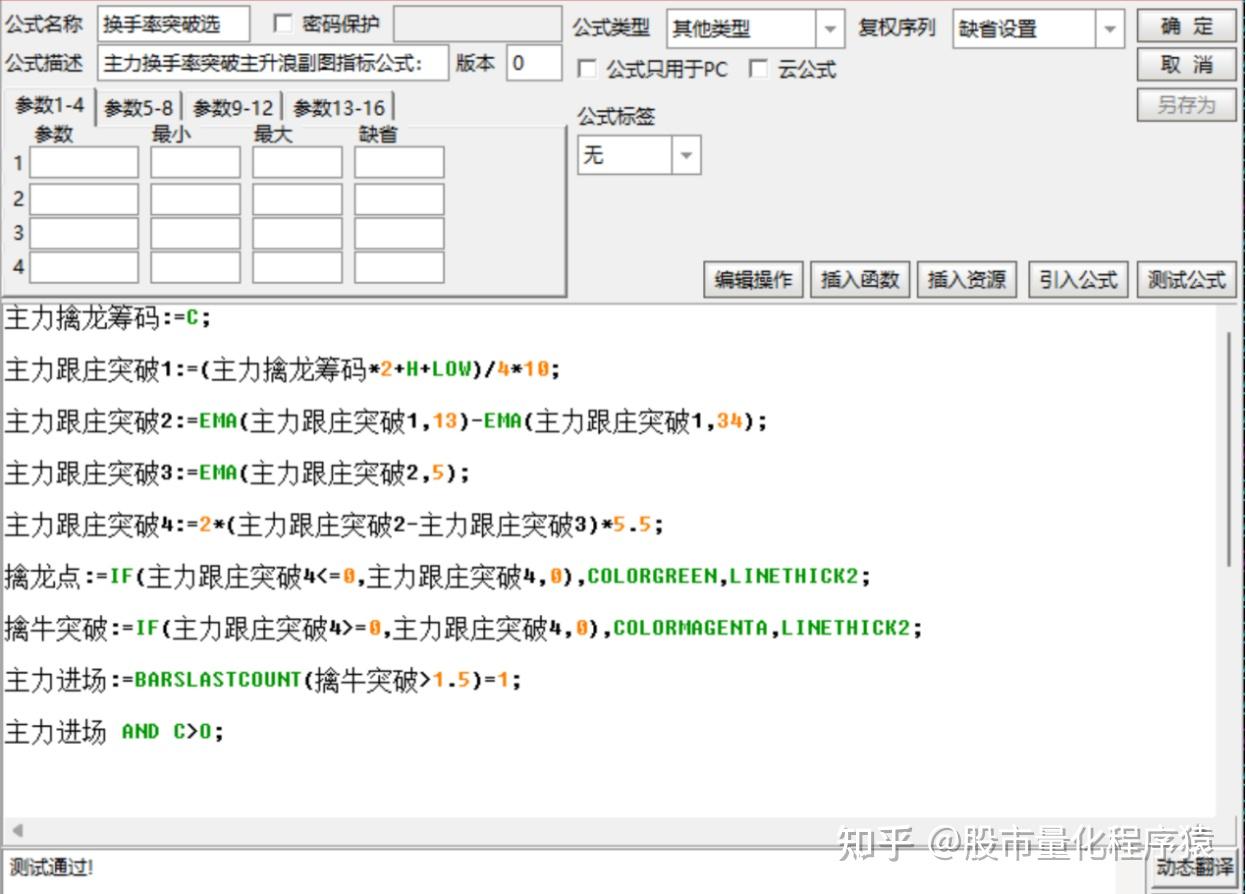This screenshot has height=894, width=1246.
Task: Click row 1 最小 field
Action: pos(196,162)
